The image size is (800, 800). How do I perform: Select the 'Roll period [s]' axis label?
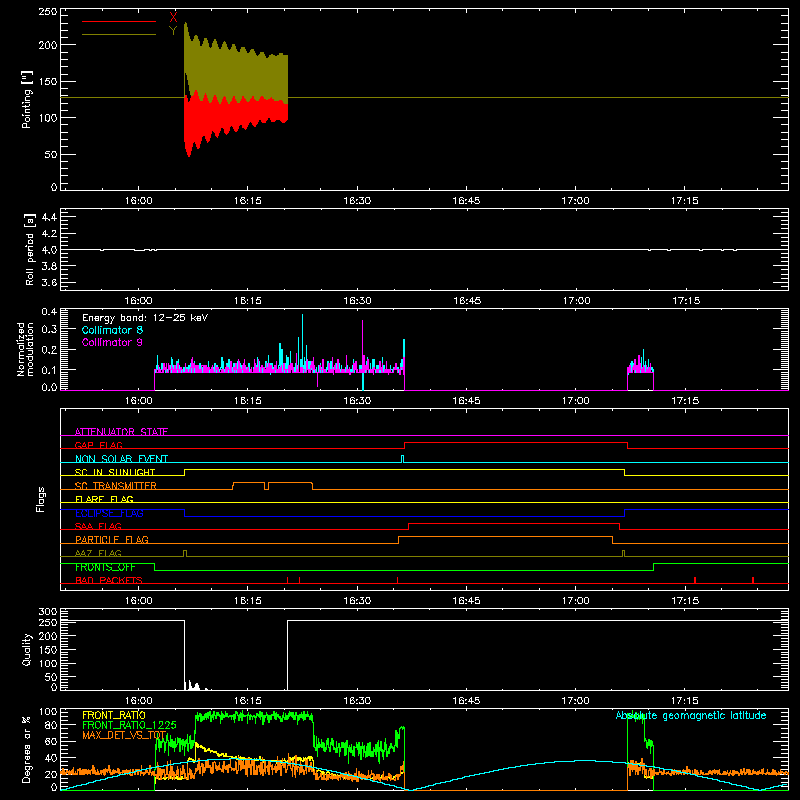[x=30, y=249]
